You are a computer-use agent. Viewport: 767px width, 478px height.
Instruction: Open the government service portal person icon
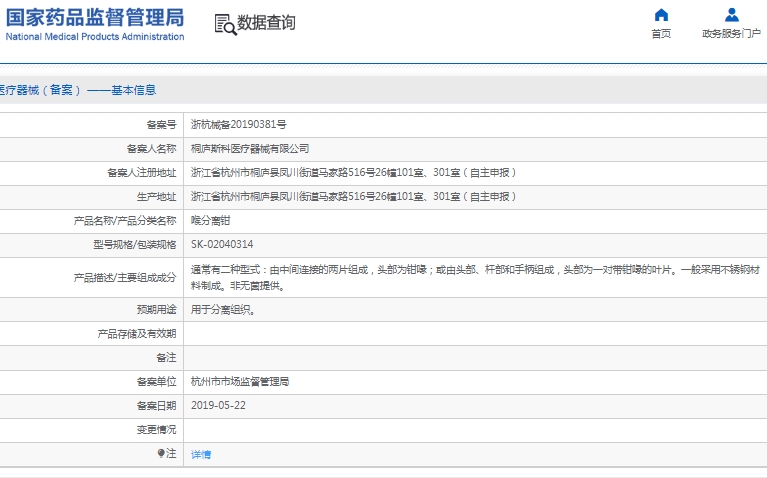[732, 15]
